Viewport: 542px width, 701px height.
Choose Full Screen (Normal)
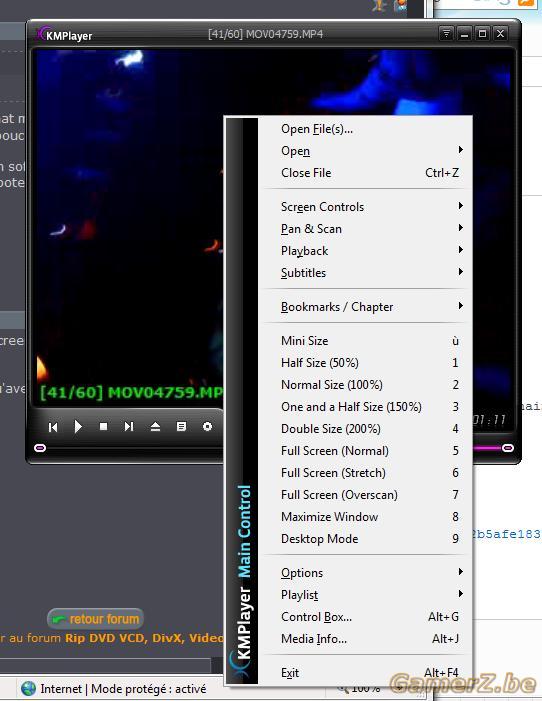[x=365, y=450]
